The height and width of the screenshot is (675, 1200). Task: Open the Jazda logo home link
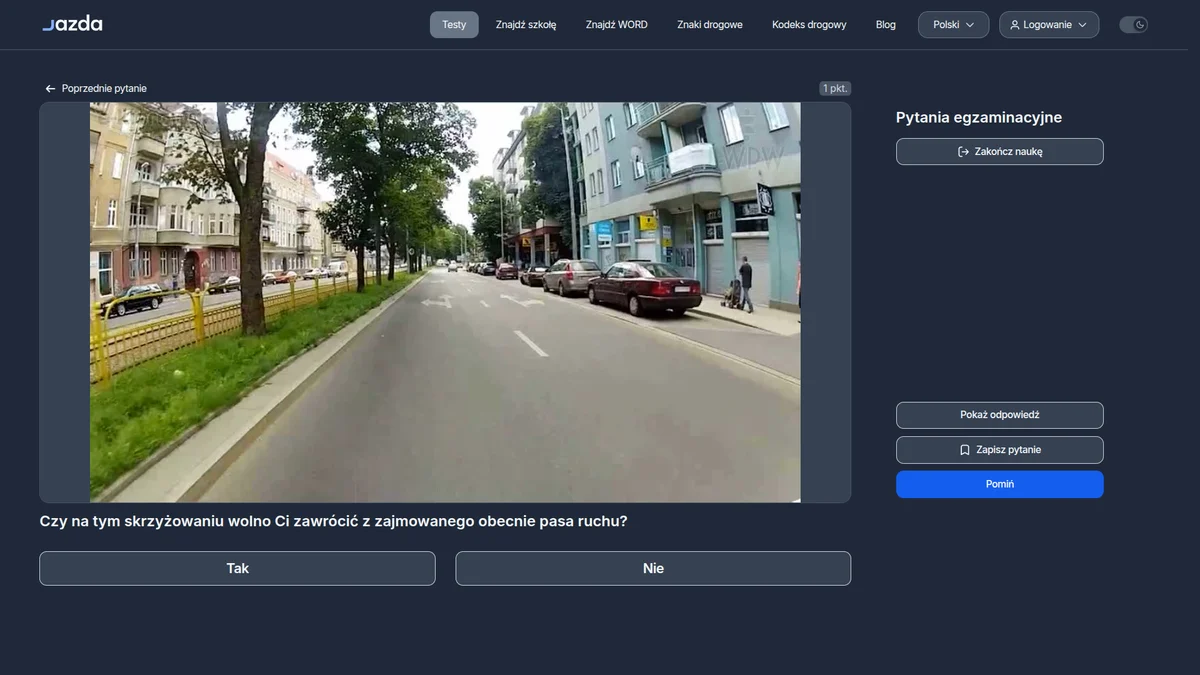72,24
